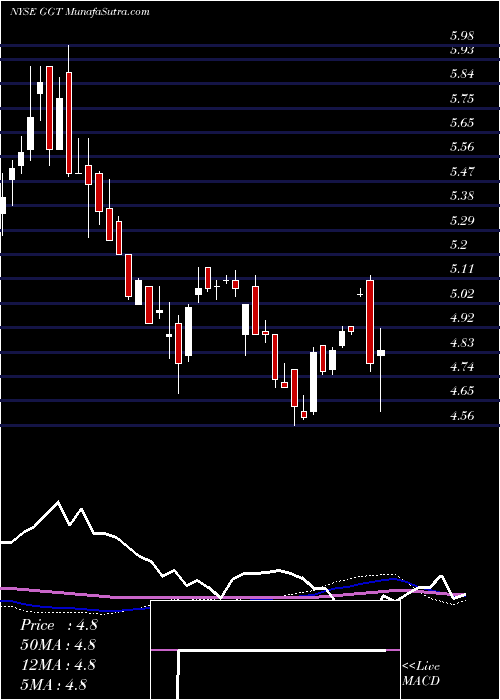Select the 5.29 price axis label

462,221
